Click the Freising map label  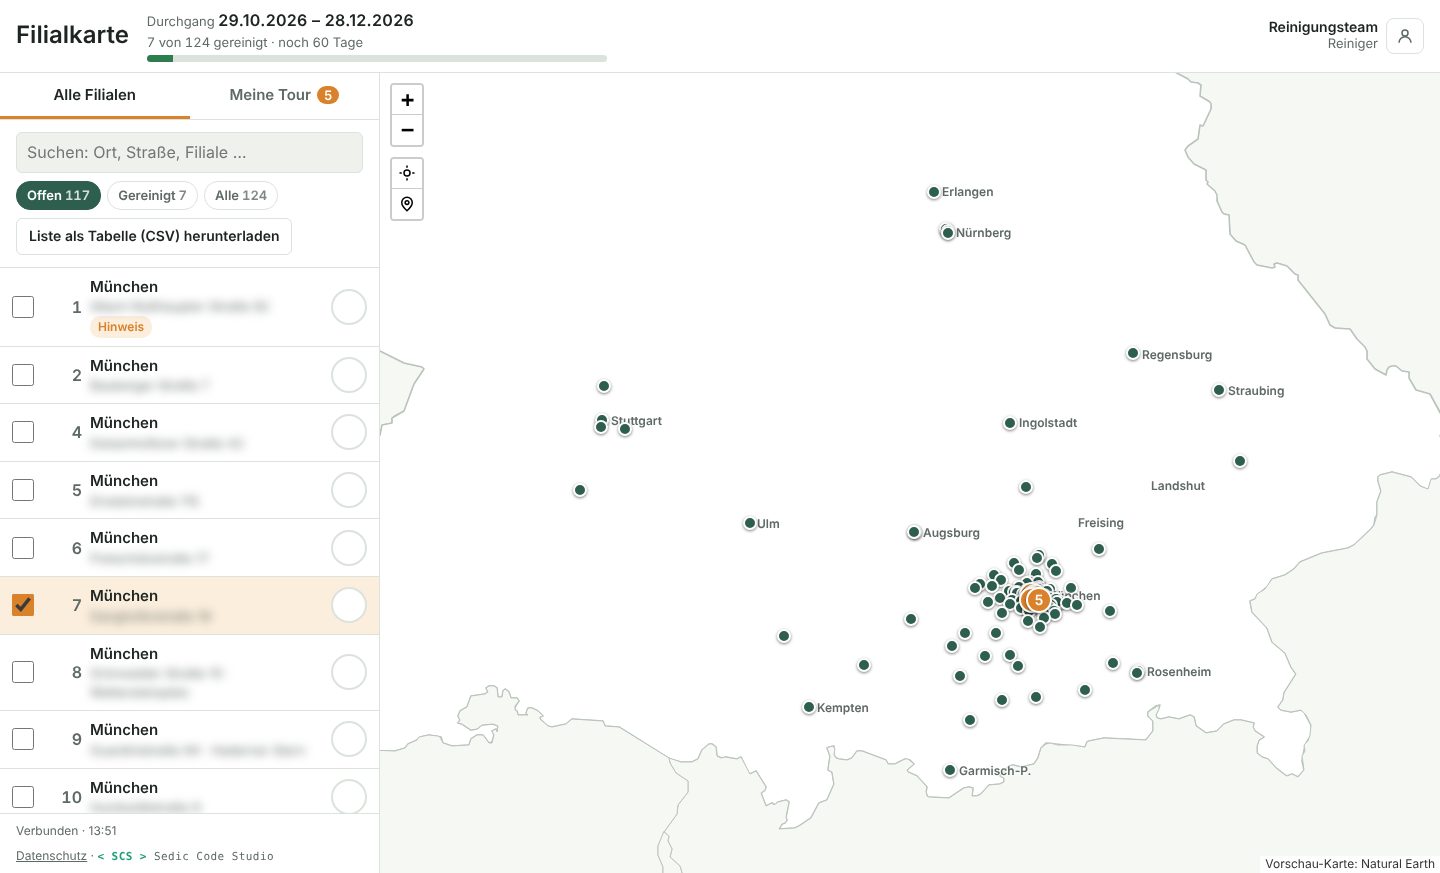pos(1101,523)
